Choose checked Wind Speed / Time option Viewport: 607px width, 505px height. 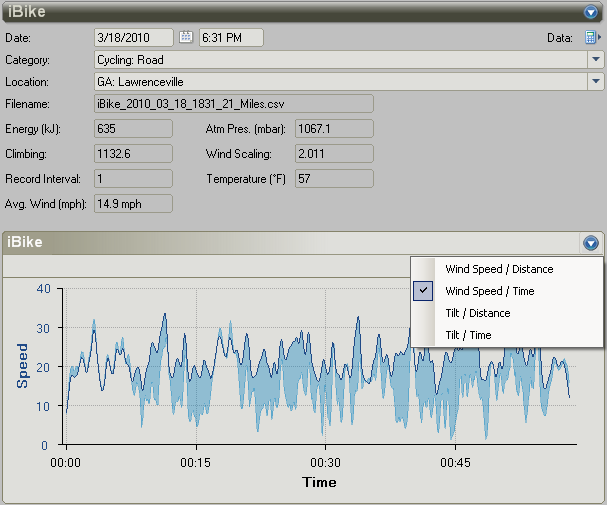pyautogui.click(x=489, y=291)
